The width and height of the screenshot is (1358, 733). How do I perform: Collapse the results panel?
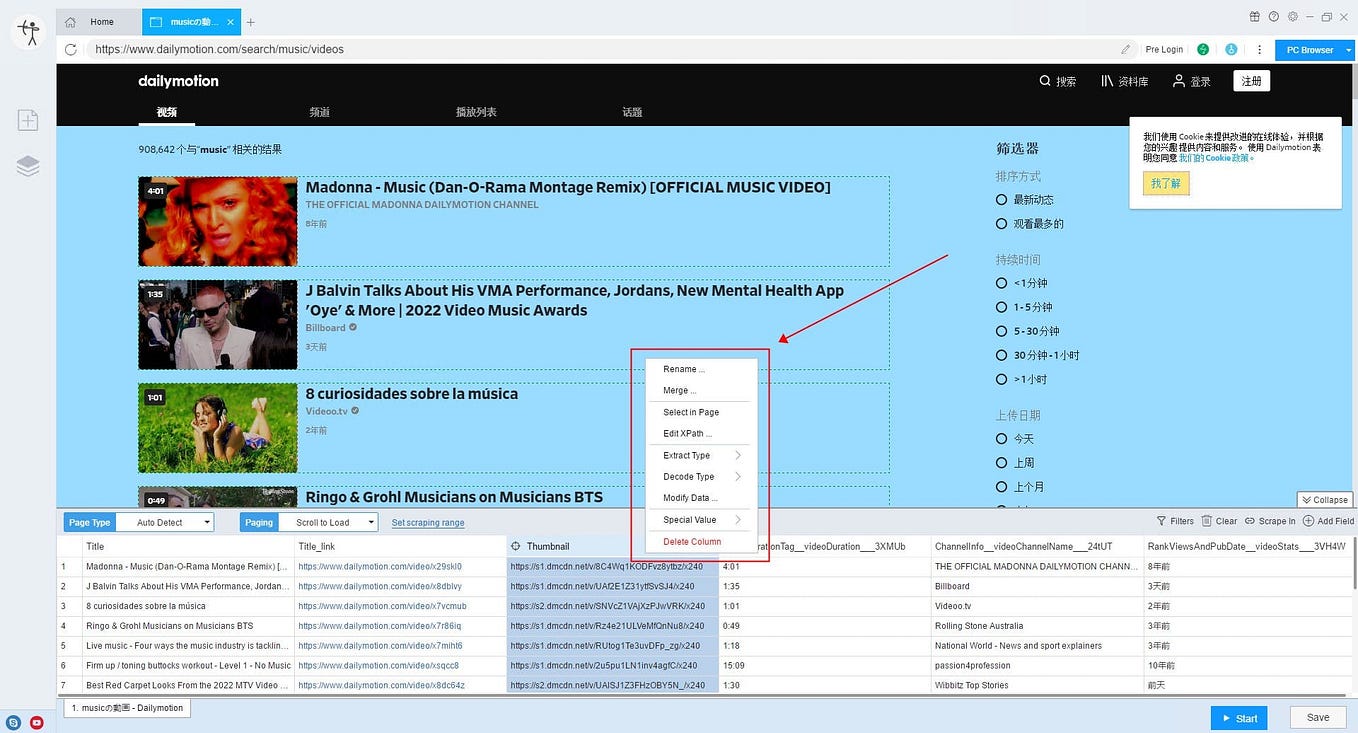pos(1323,499)
